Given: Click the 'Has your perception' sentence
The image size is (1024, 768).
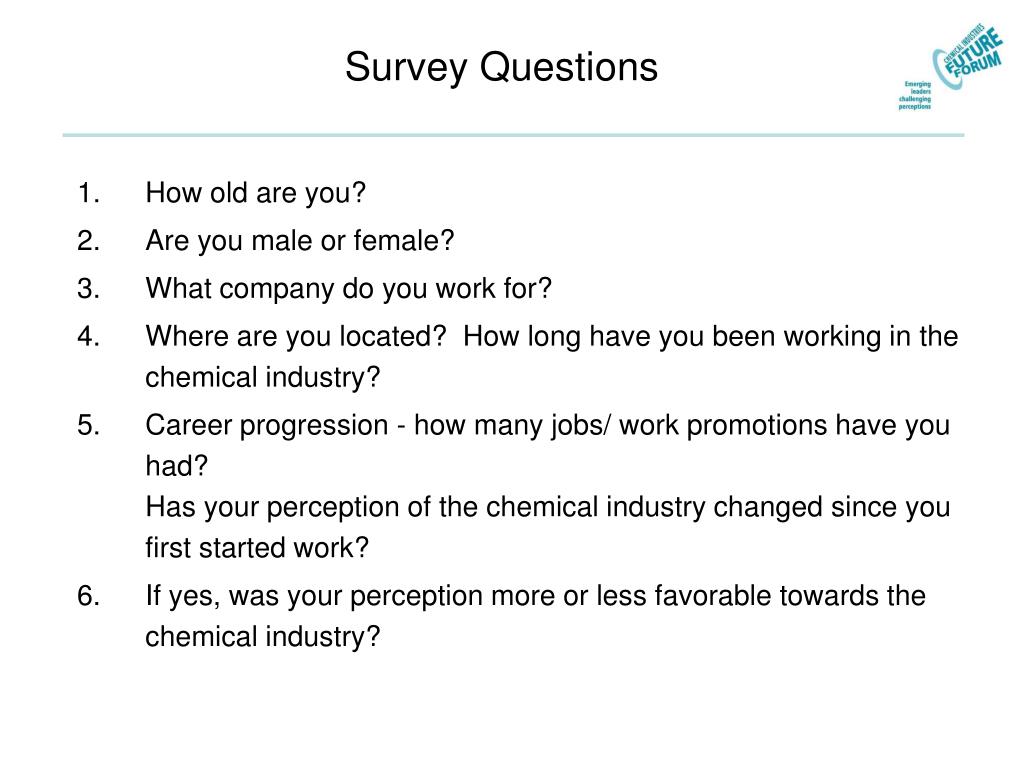Looking at the screenshot, I should point(547,507).
